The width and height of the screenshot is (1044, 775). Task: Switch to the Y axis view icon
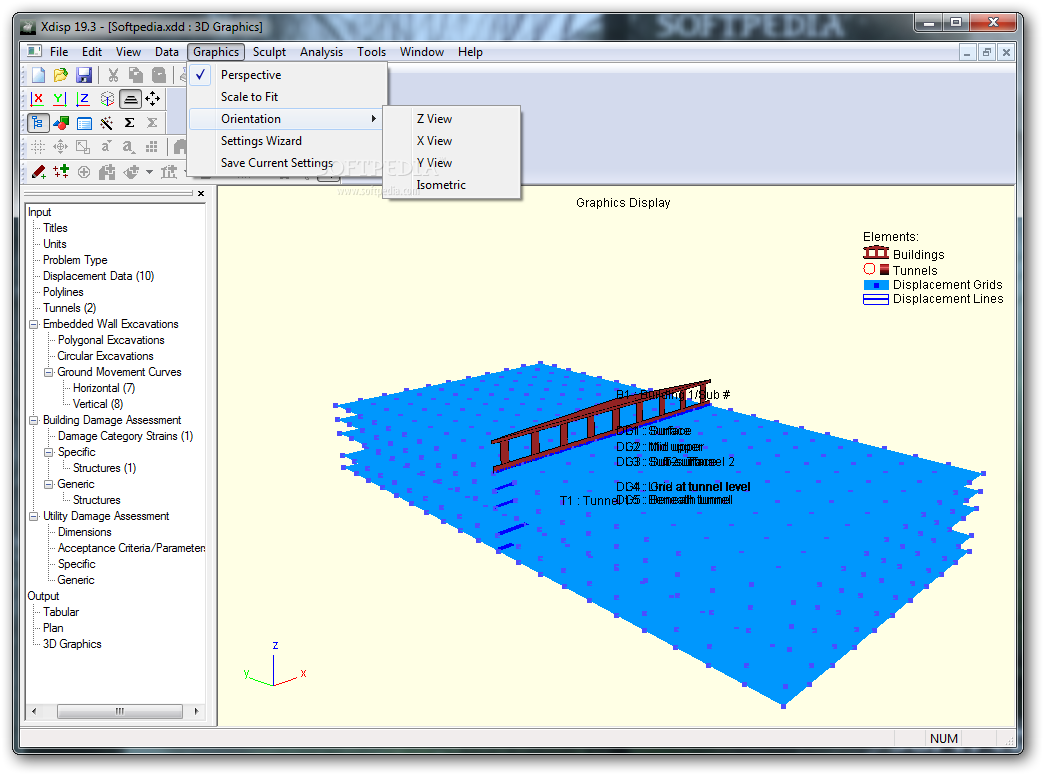click(x=60, y=99)
